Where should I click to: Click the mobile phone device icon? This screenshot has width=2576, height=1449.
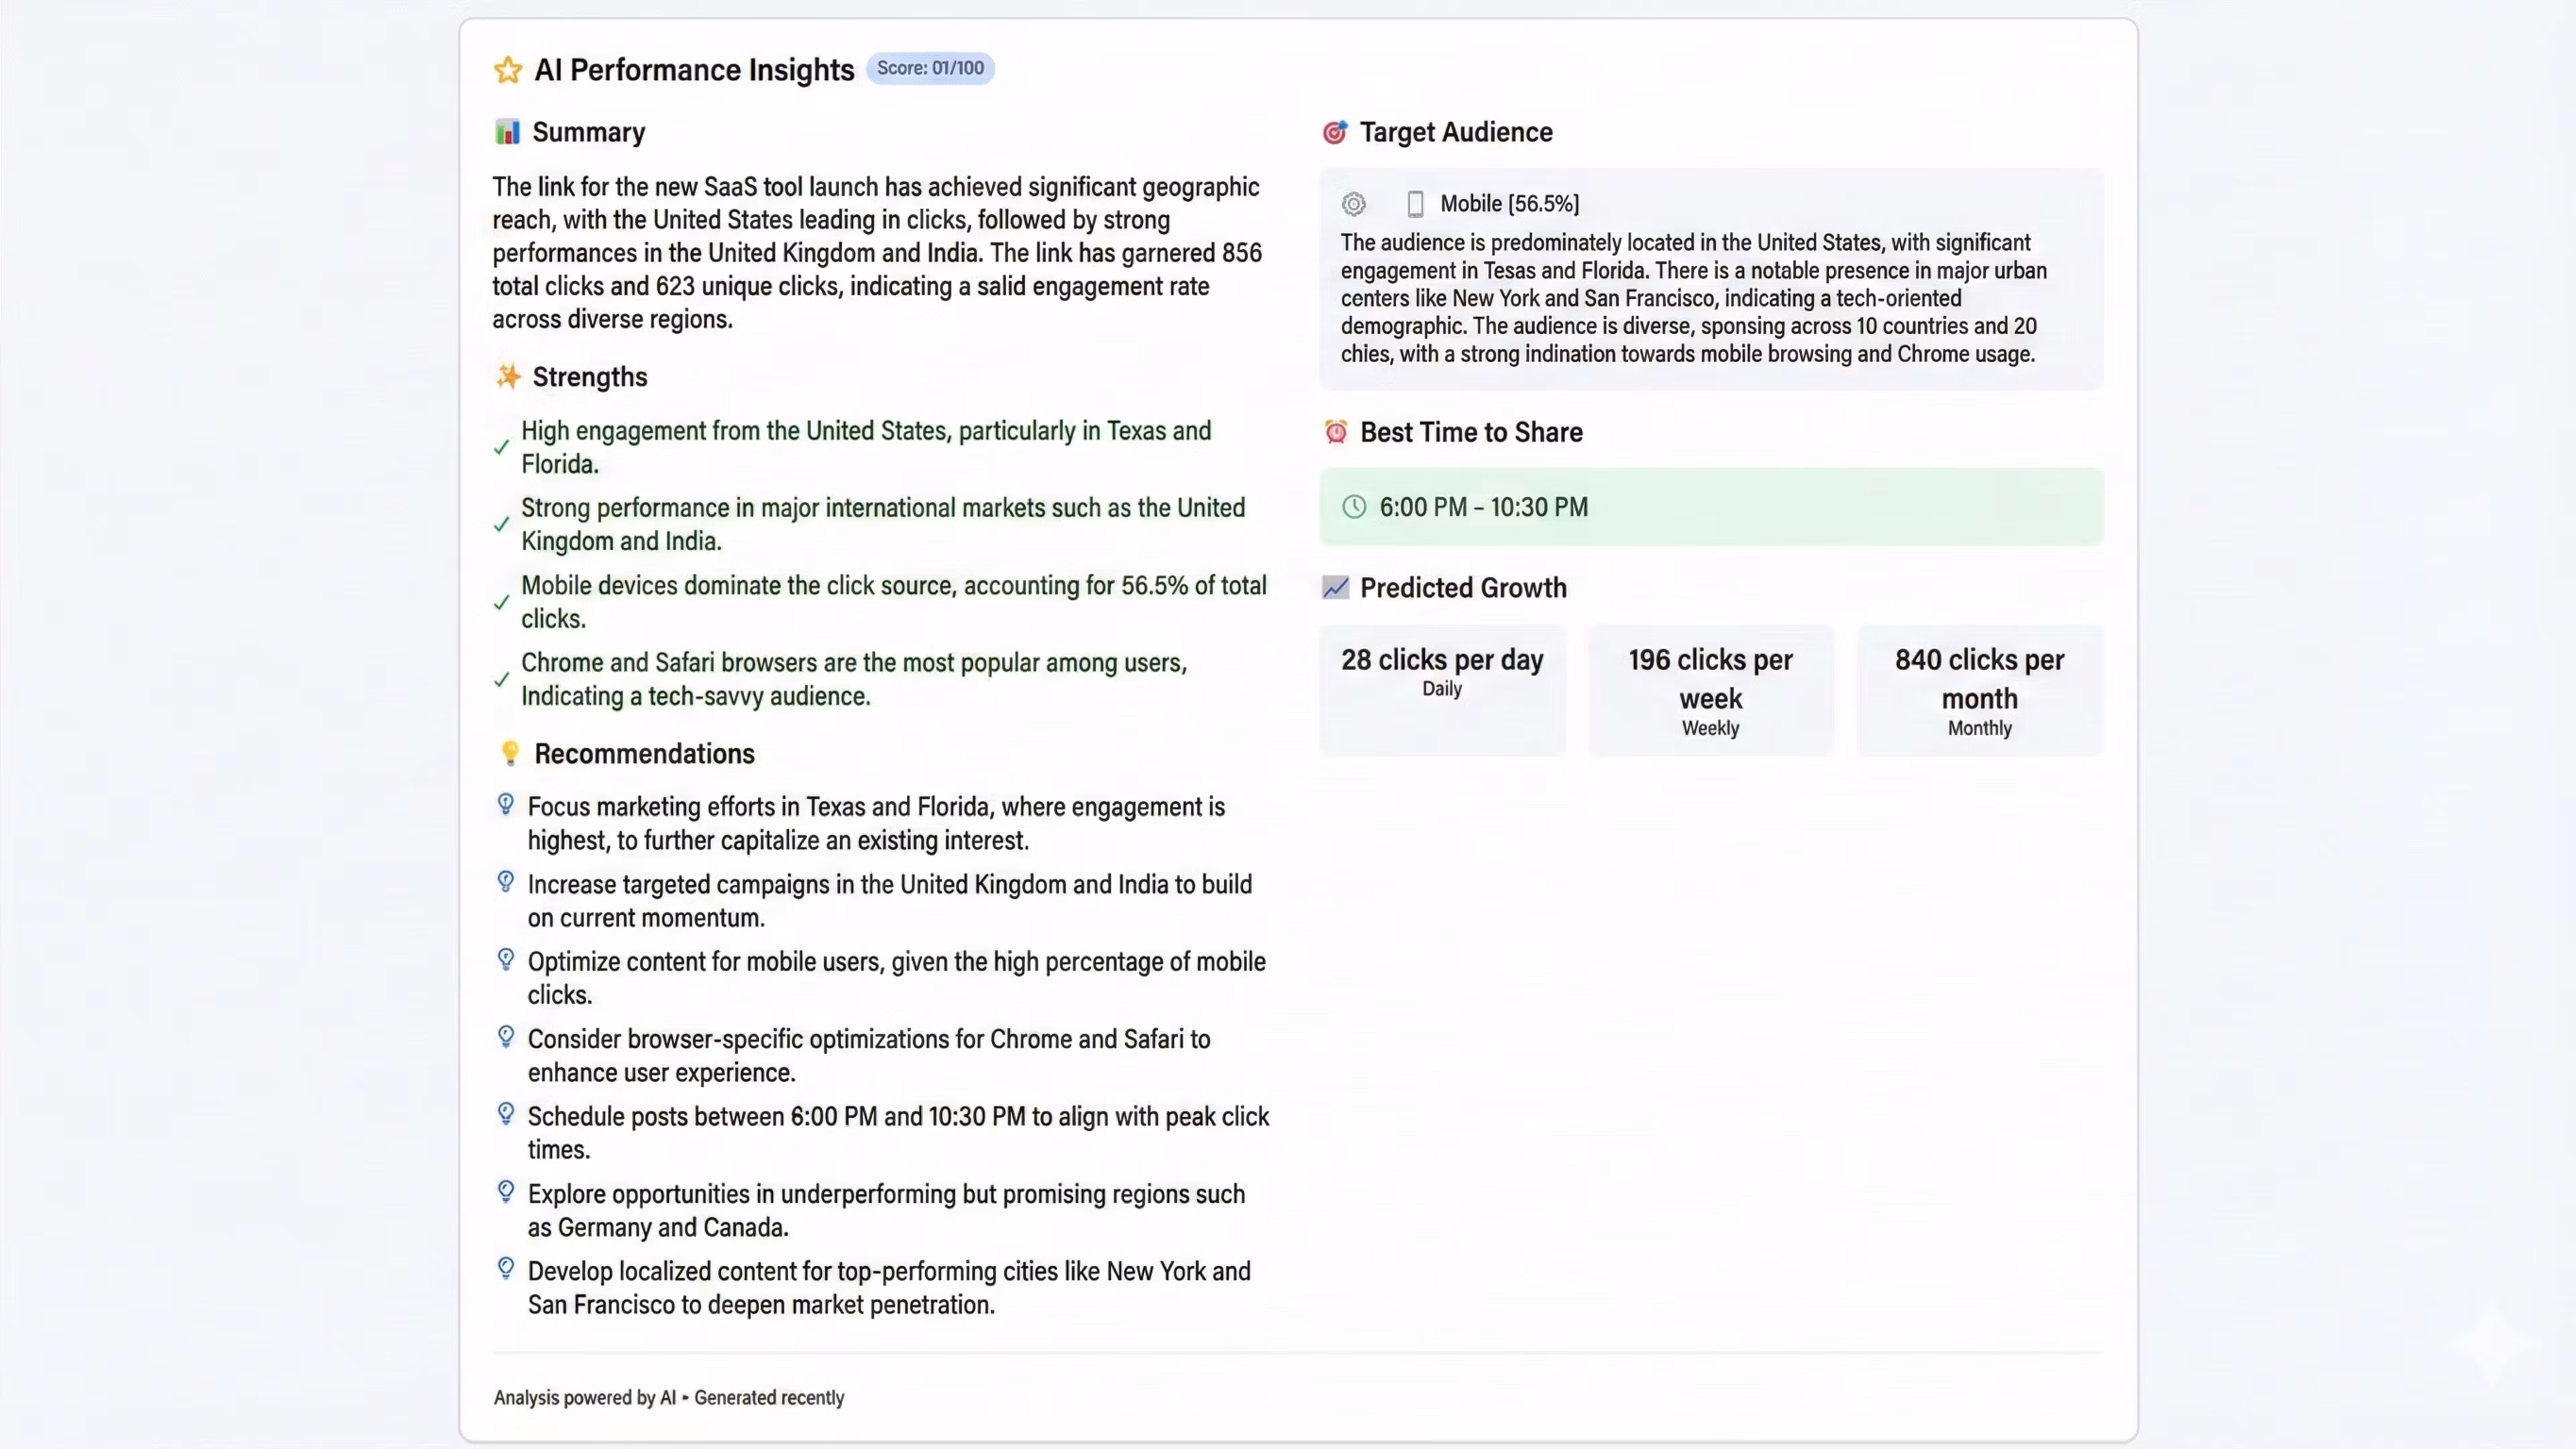coord(1415,204)
